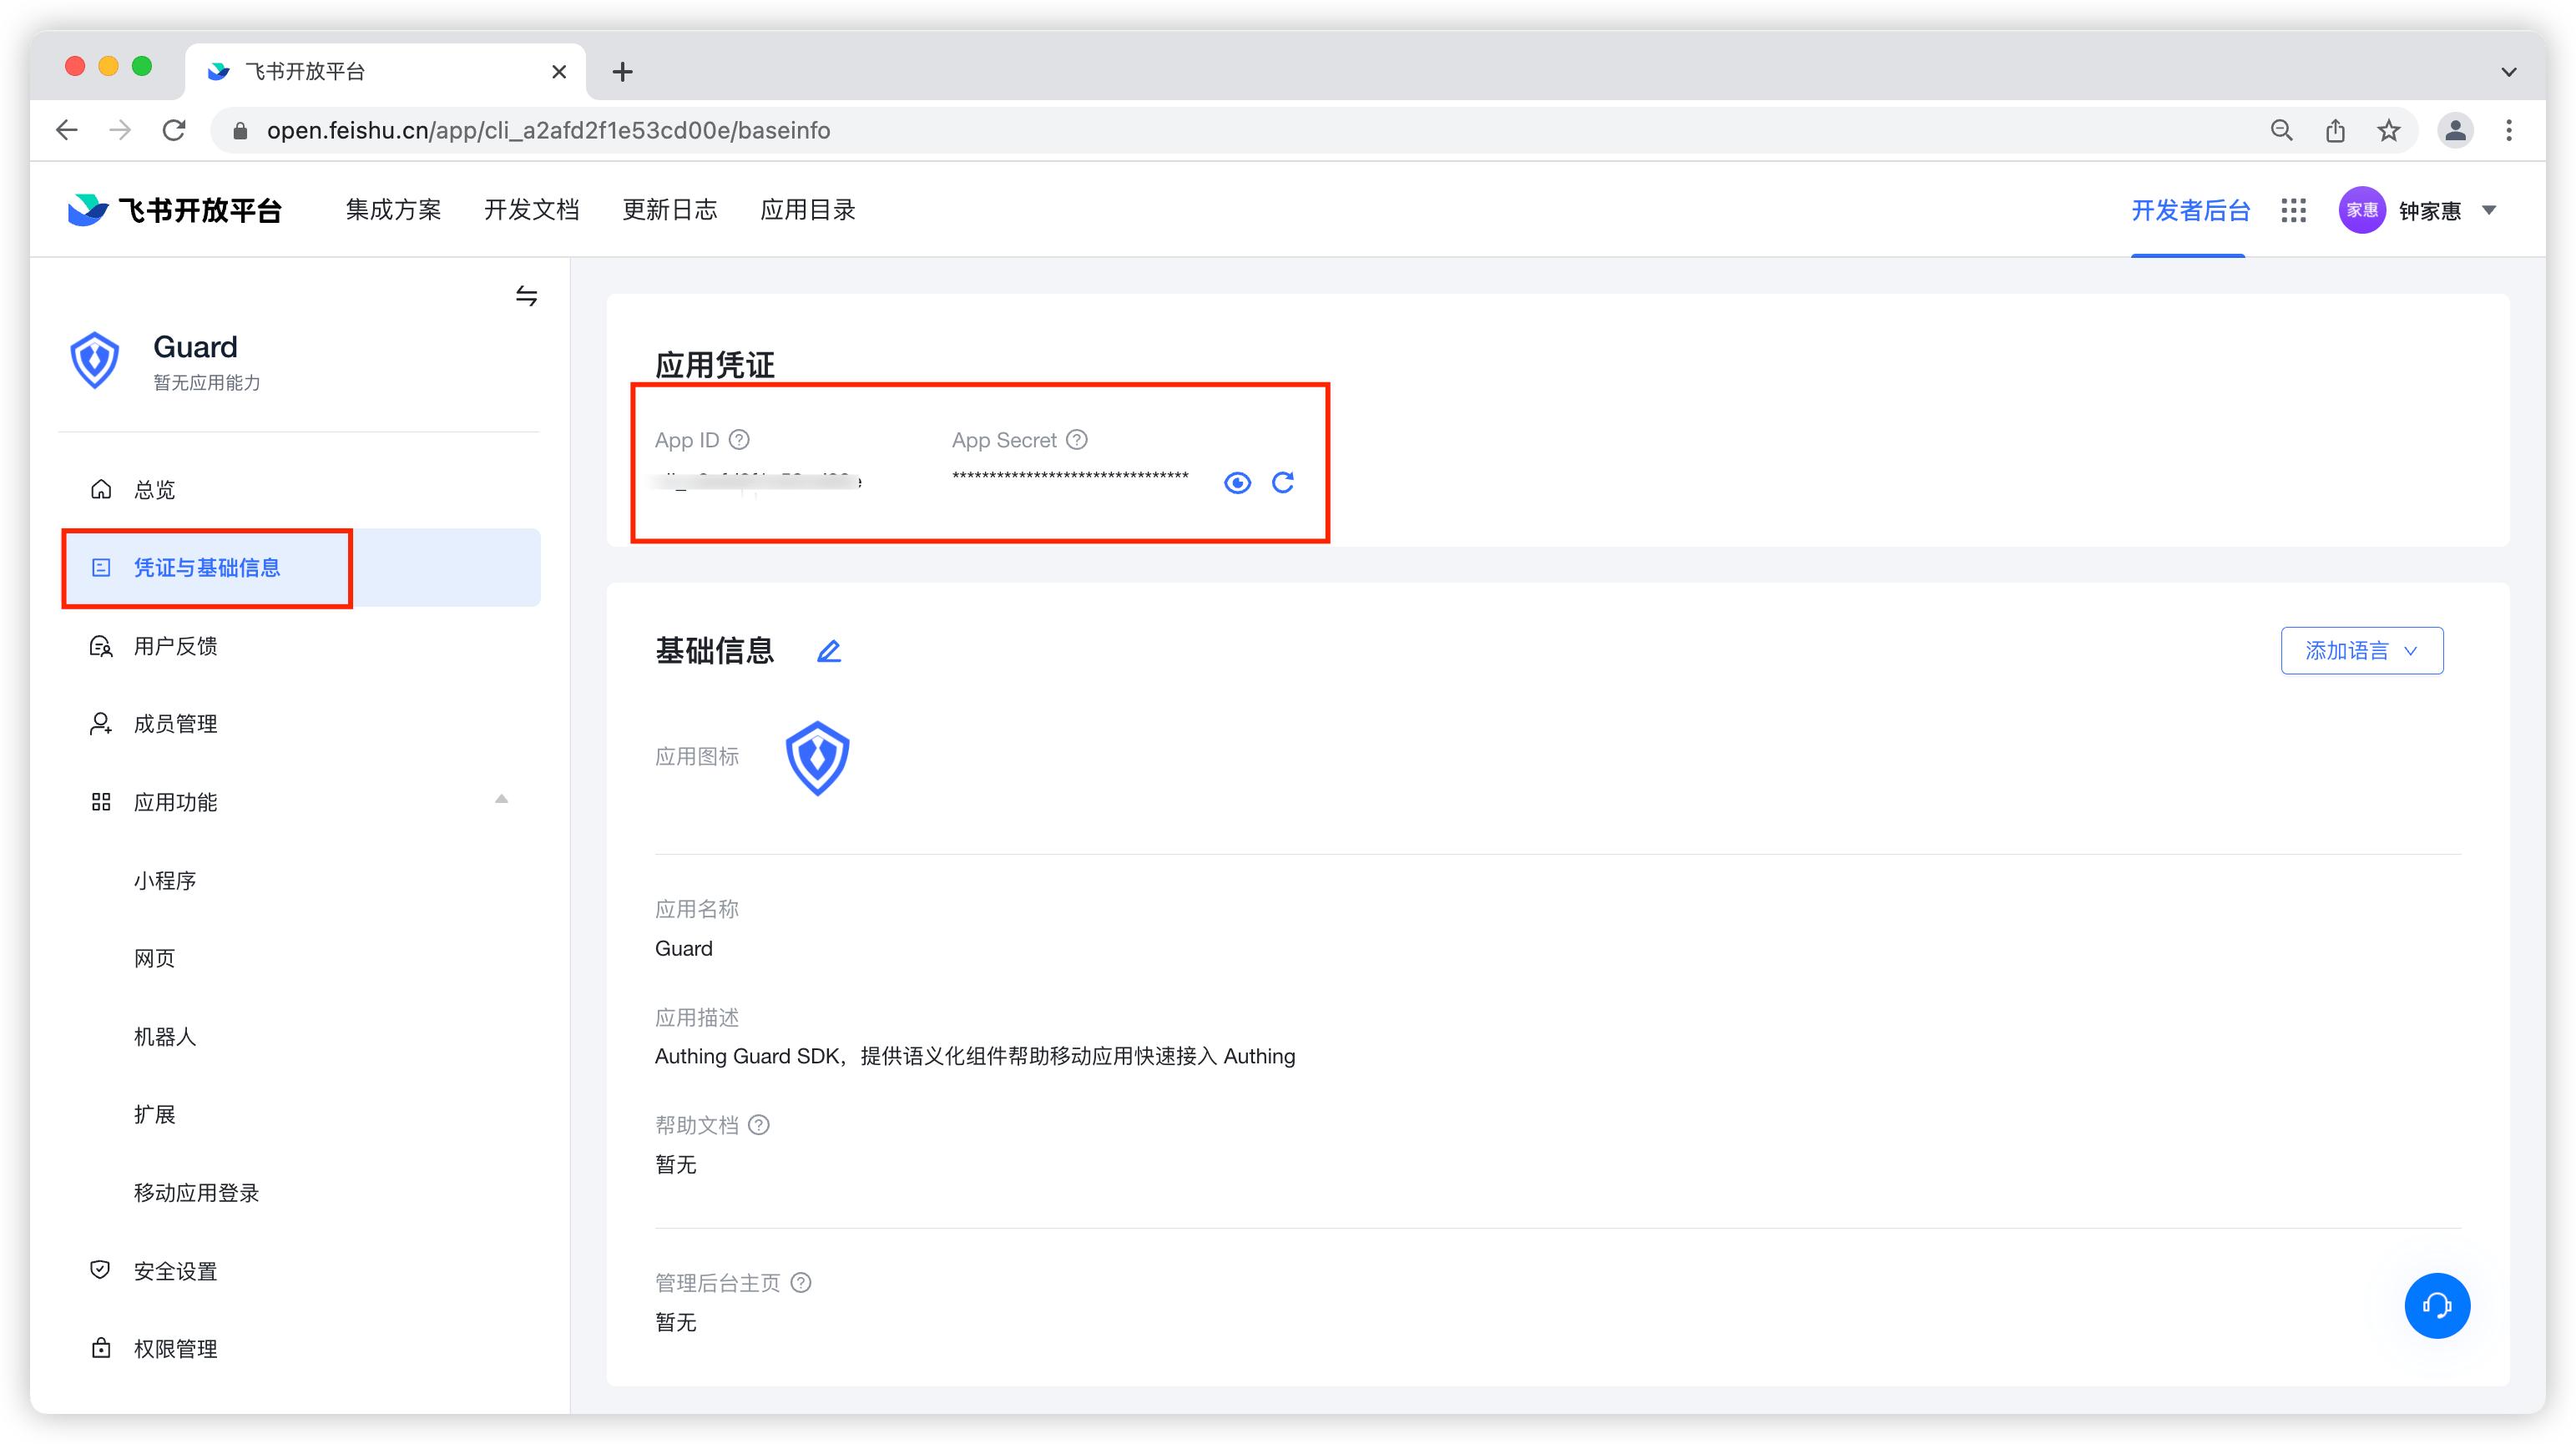Viewport: 2576px width, 1444px height.
Task: Open the 集成方案 top menu
Action: (x=393, y=210)
